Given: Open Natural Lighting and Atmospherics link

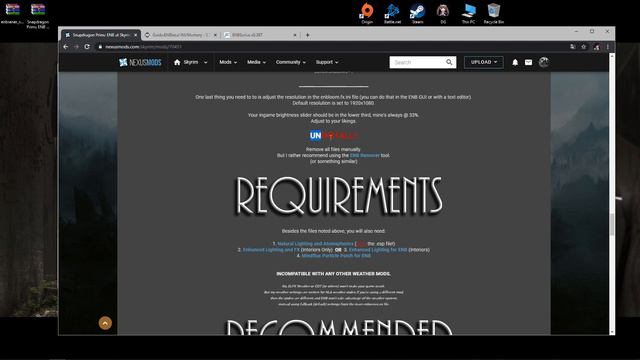Looking at the screenshot, I should click(x=315, y=244).
